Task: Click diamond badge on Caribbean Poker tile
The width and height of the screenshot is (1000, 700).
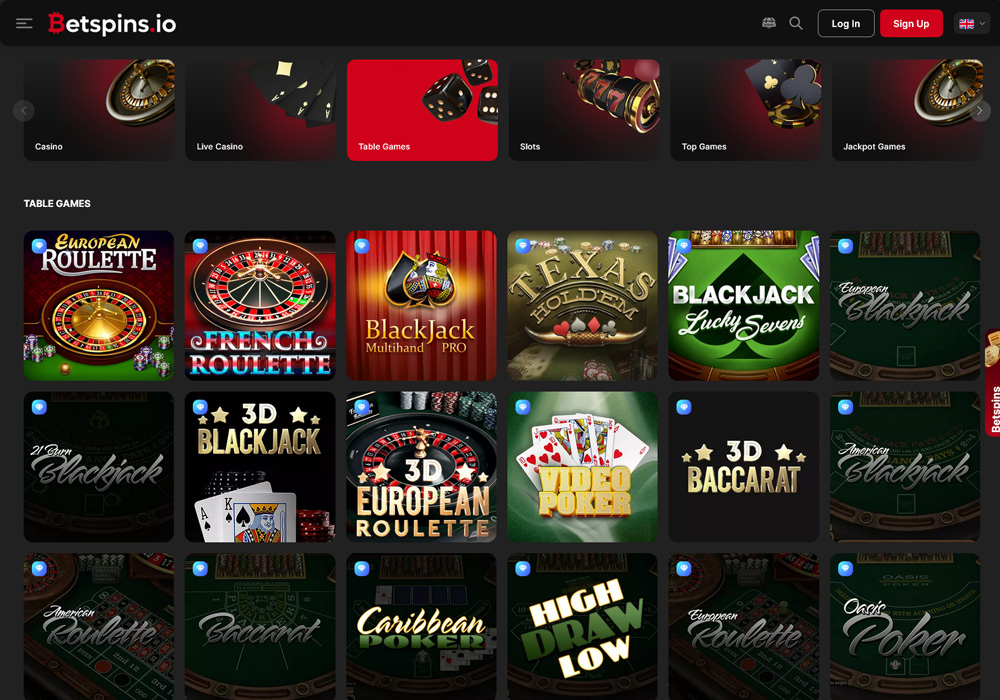Action: [x=362, y=568]
